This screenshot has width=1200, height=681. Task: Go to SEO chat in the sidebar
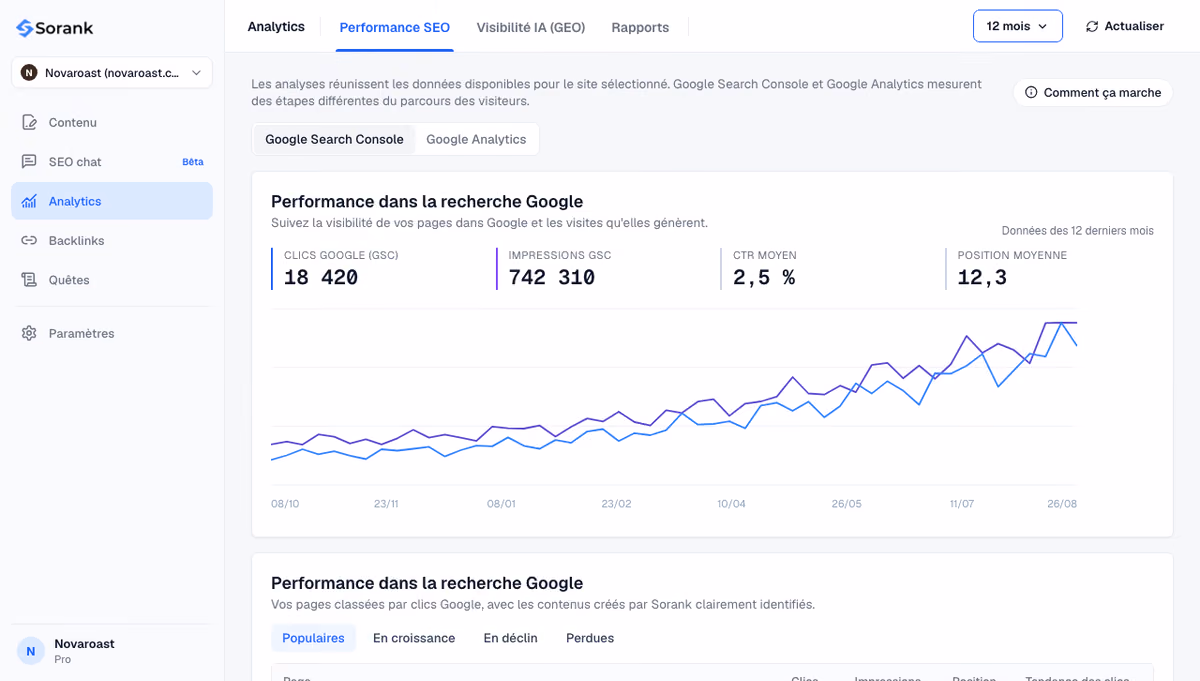tap(112, 162)
